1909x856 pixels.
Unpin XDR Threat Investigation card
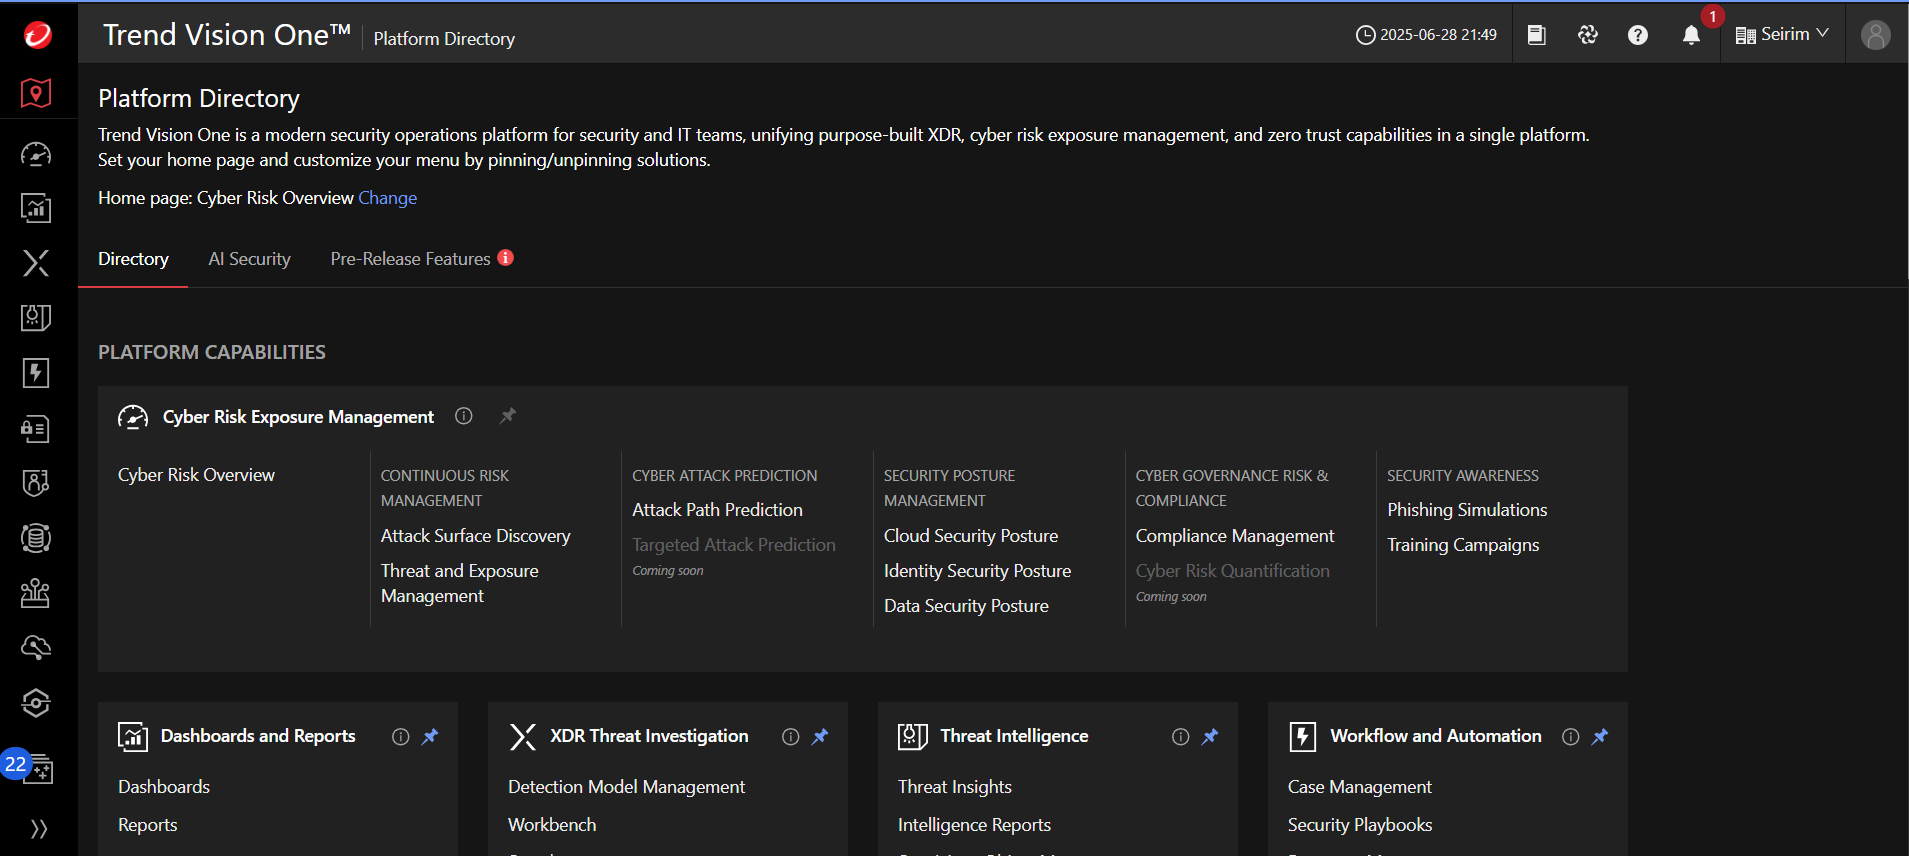(820, 736)
